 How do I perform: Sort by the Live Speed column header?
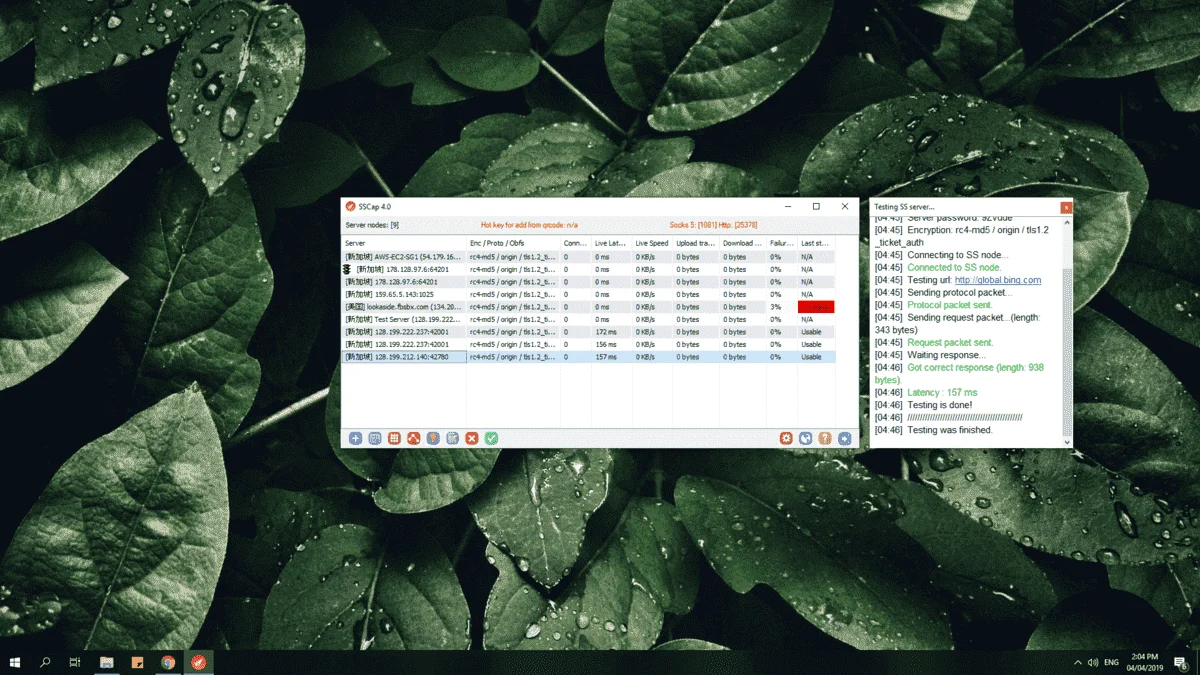[x=652, y=243]
